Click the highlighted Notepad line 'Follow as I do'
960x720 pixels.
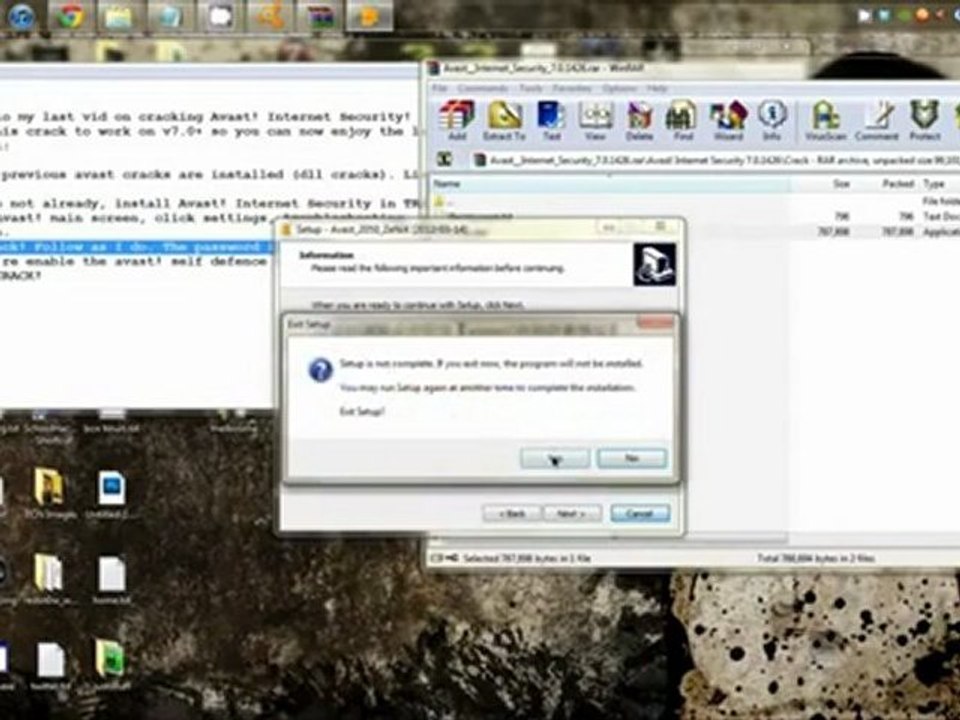[137, 247]
